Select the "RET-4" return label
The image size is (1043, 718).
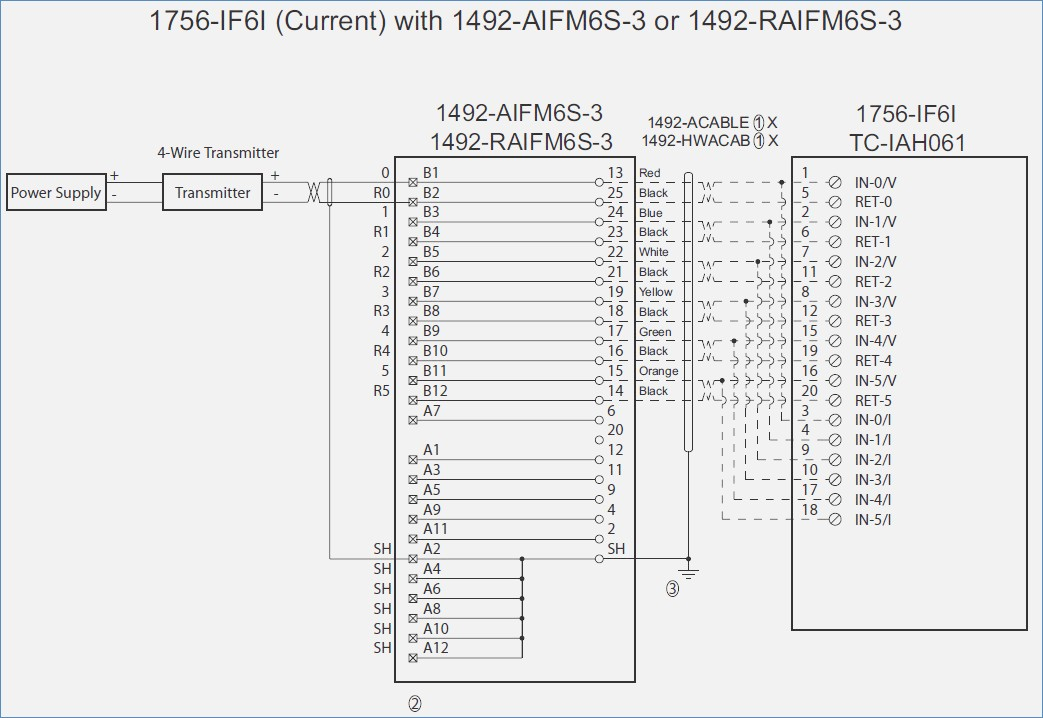coord(873,361)
